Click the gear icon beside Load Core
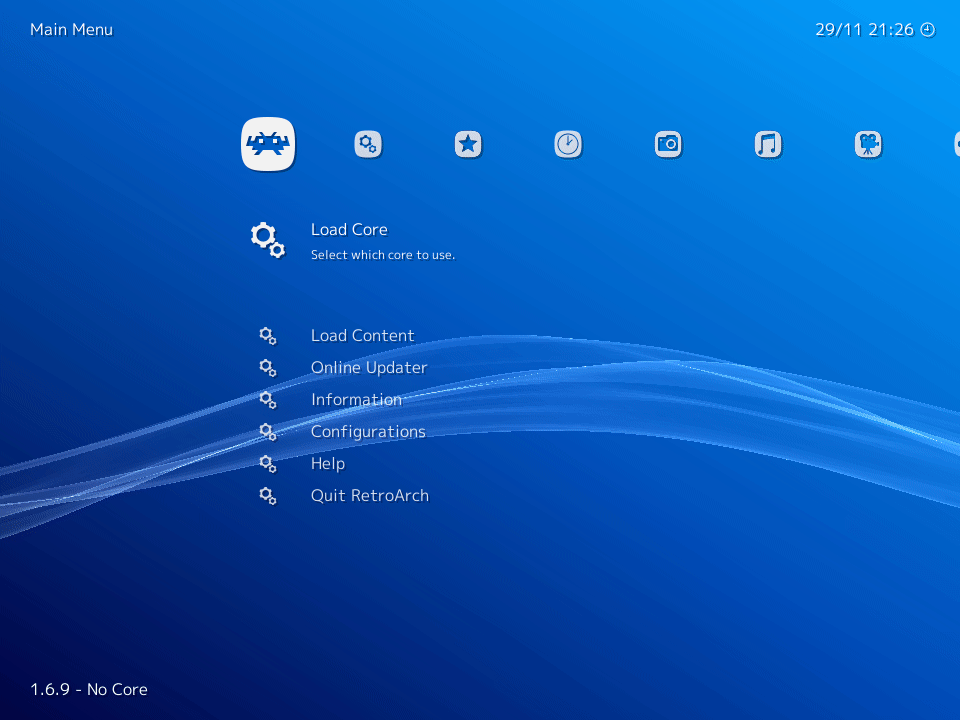 268,239
